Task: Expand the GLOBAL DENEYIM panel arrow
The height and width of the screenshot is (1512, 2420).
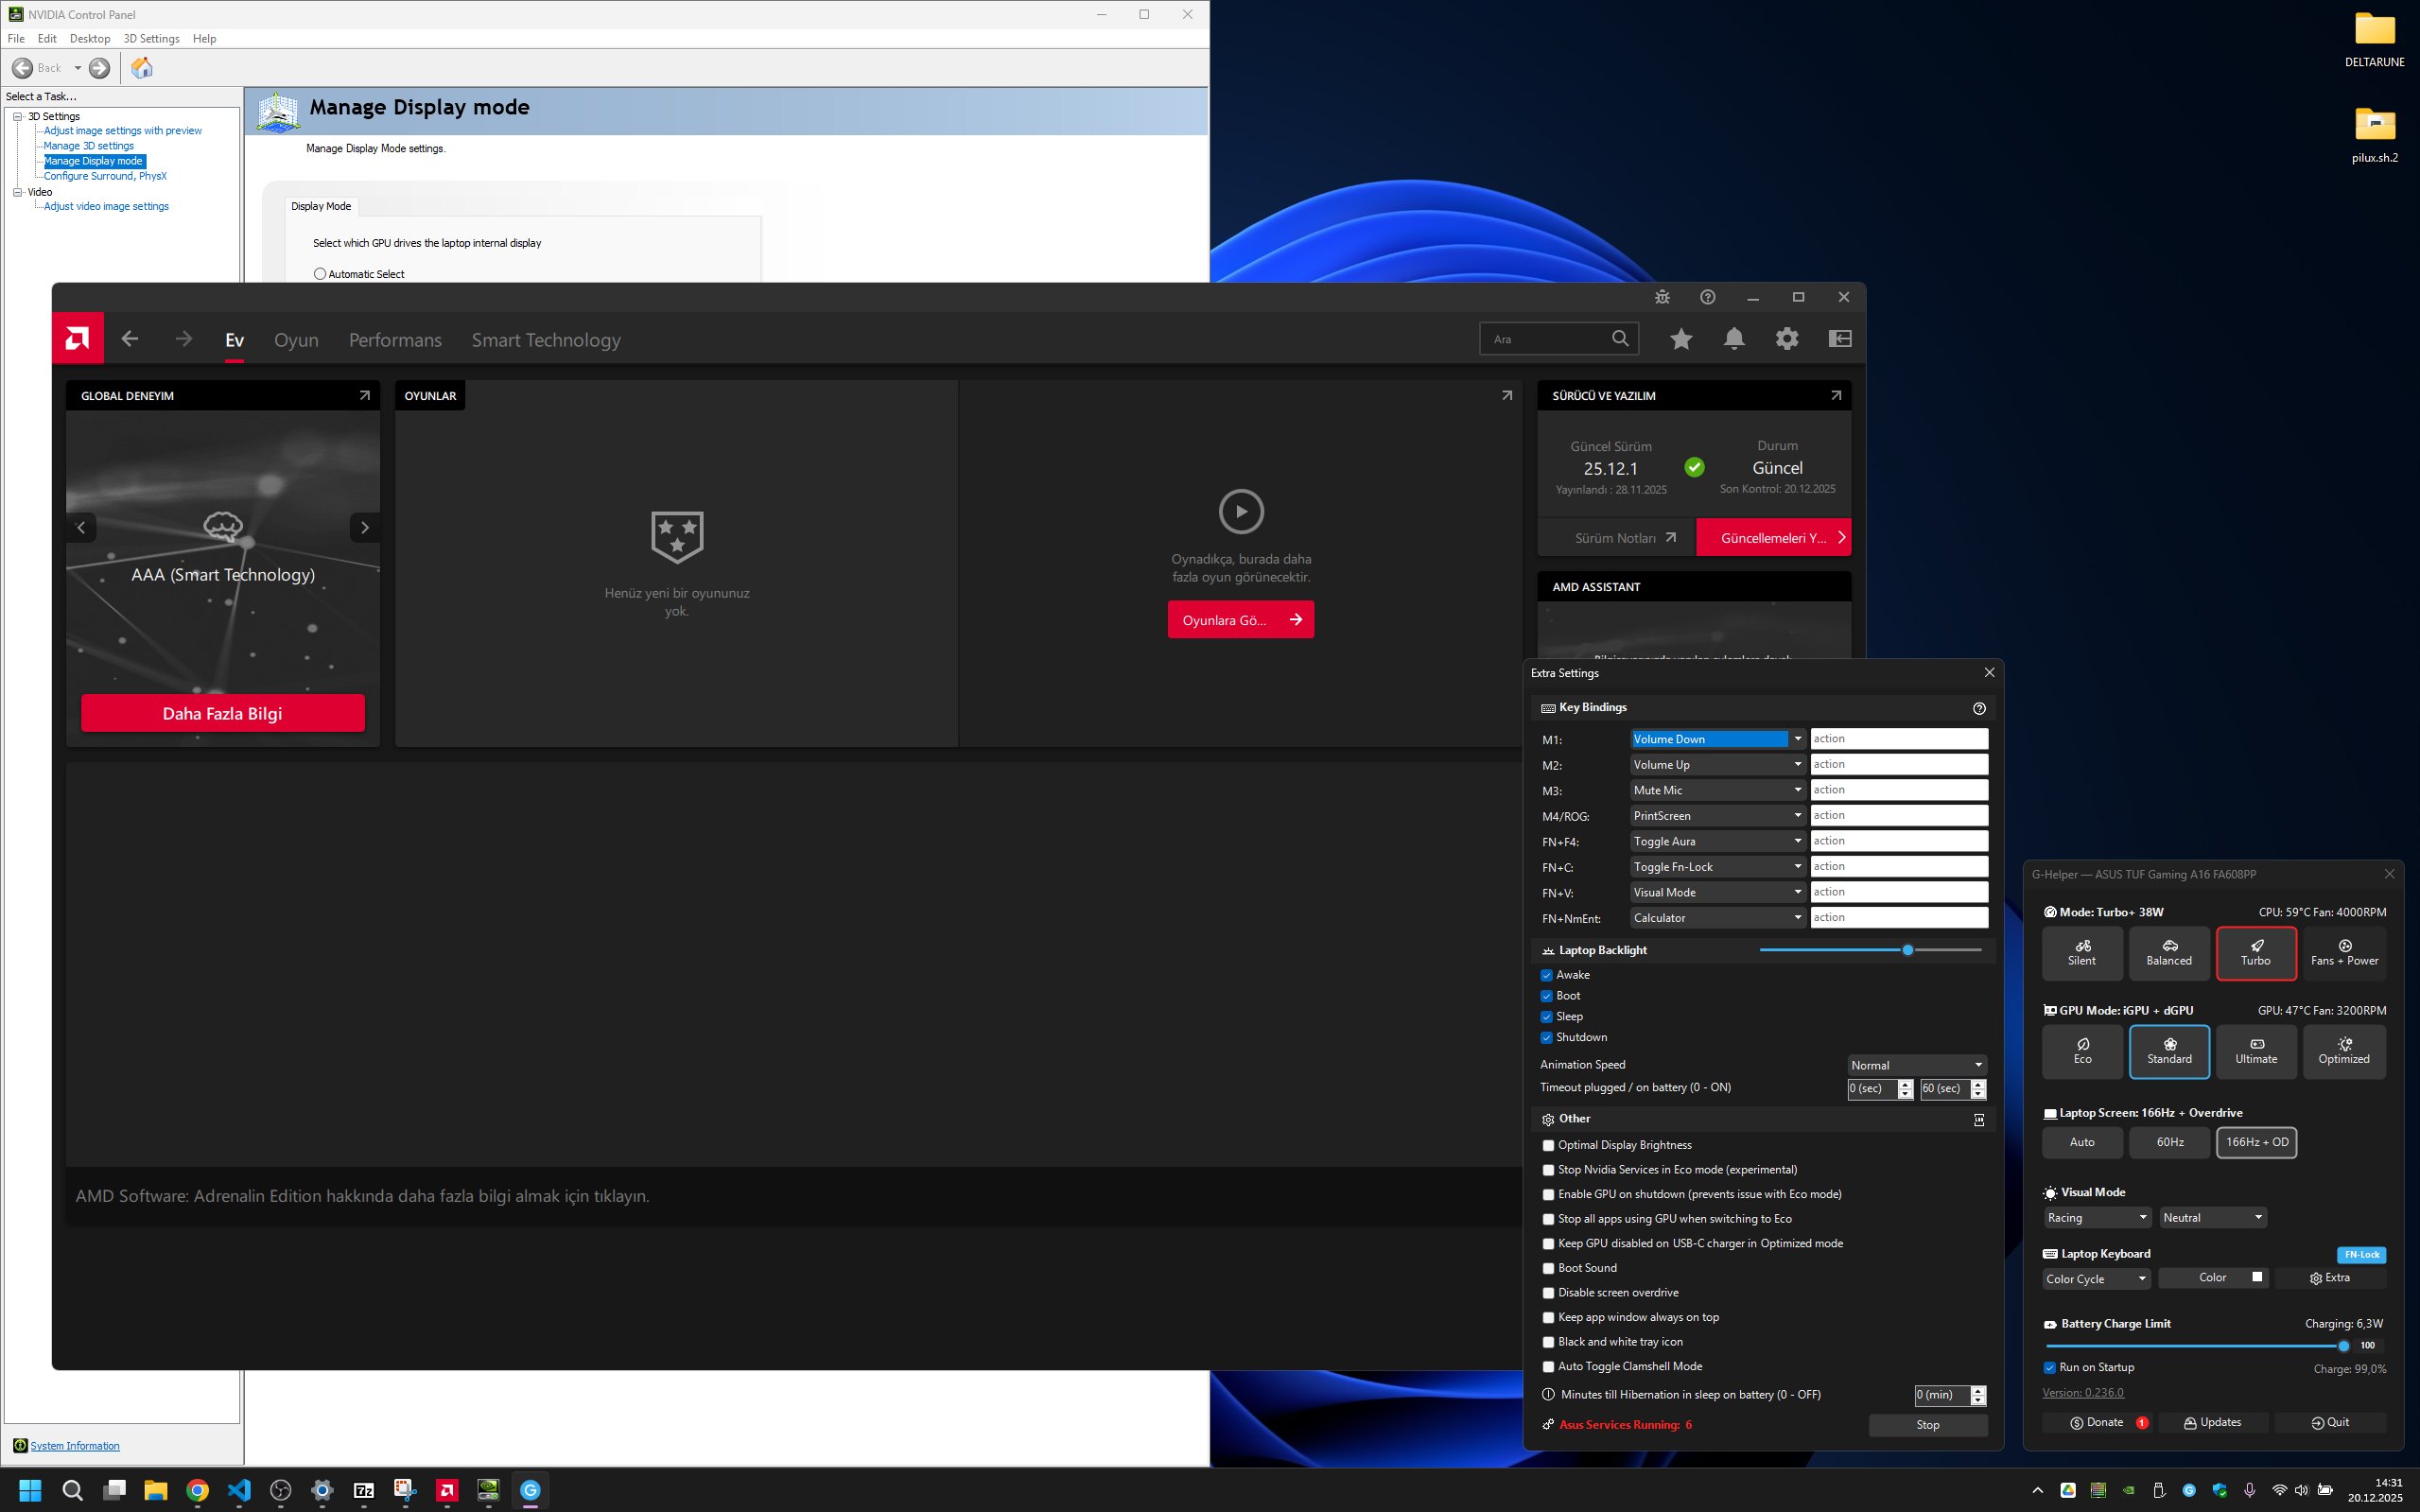Action: [x=364, y=396]
